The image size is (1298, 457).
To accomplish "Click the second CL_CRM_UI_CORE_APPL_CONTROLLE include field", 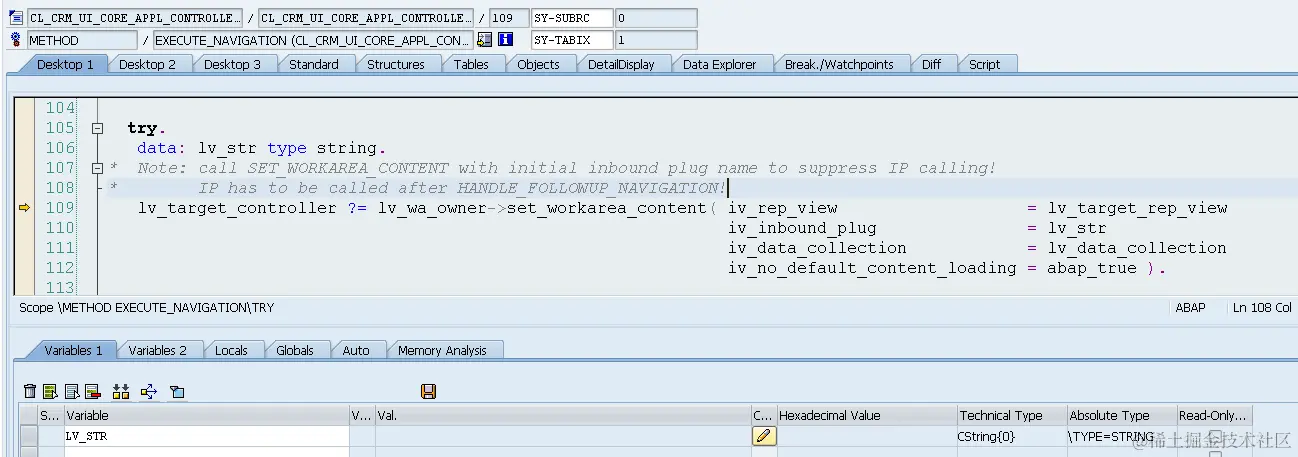I will [365, 18].
